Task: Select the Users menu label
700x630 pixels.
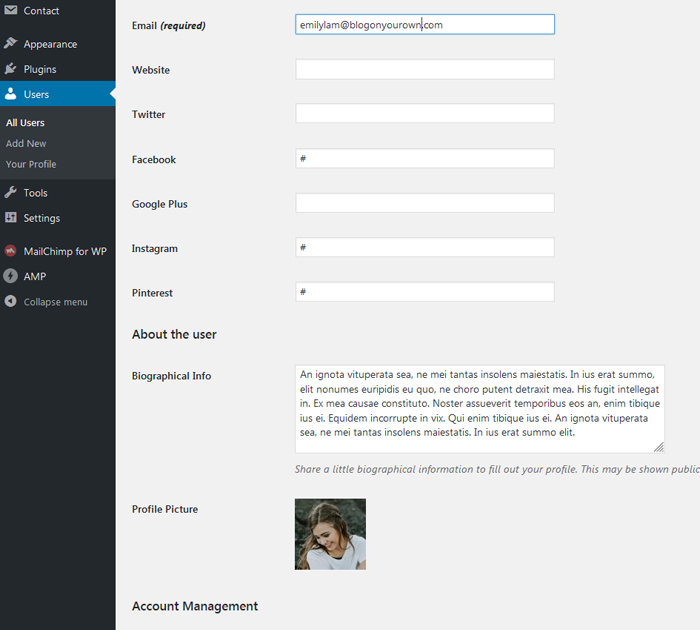Action: (36, 94)
